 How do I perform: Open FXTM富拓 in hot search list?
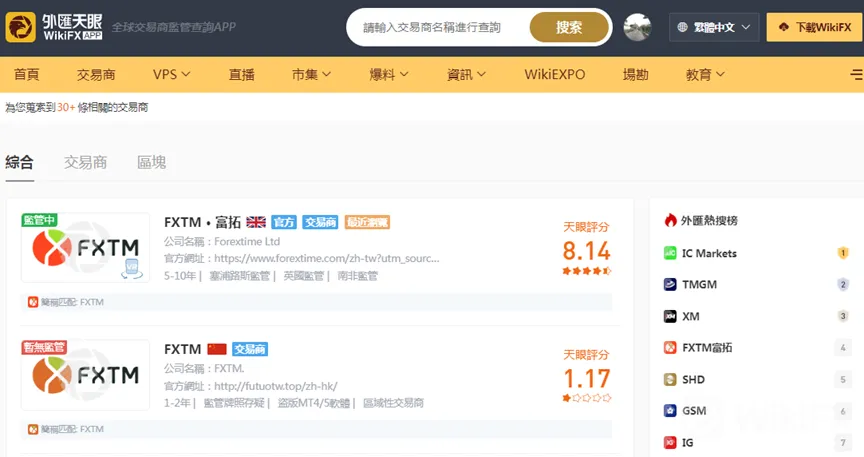tap(707, 348)
